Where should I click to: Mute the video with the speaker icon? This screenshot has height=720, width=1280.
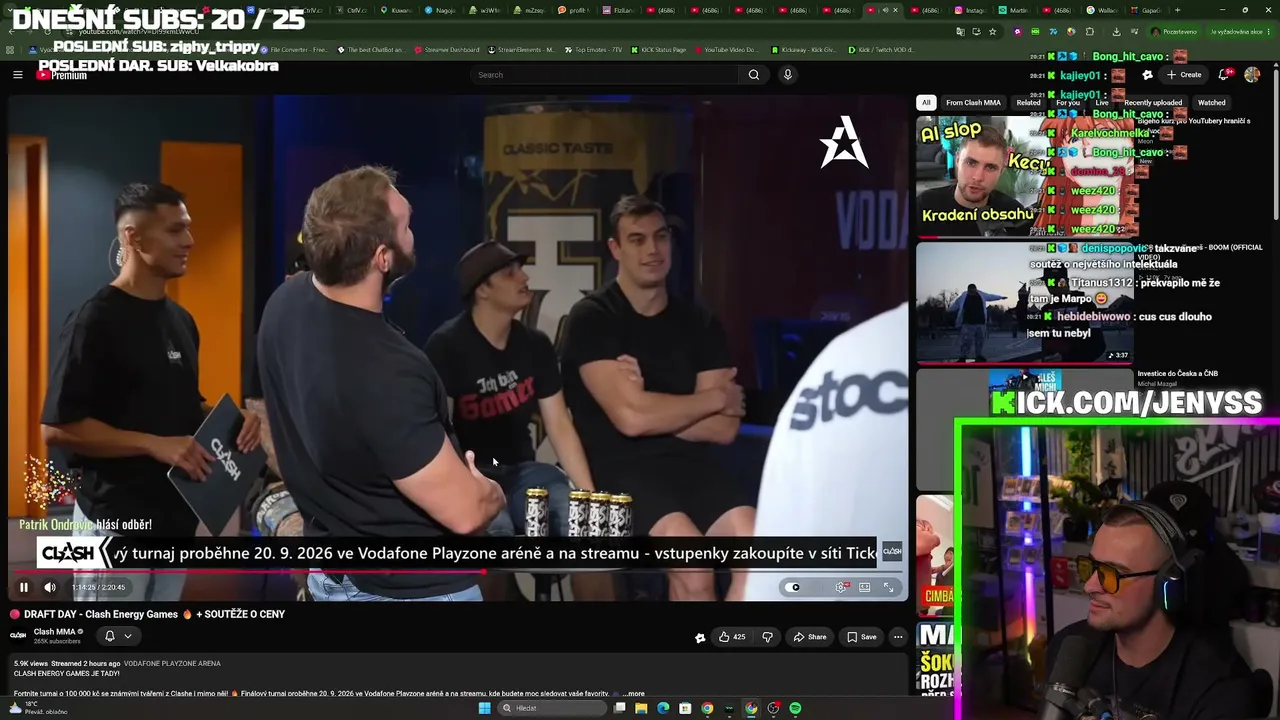[x=50, y=587]
